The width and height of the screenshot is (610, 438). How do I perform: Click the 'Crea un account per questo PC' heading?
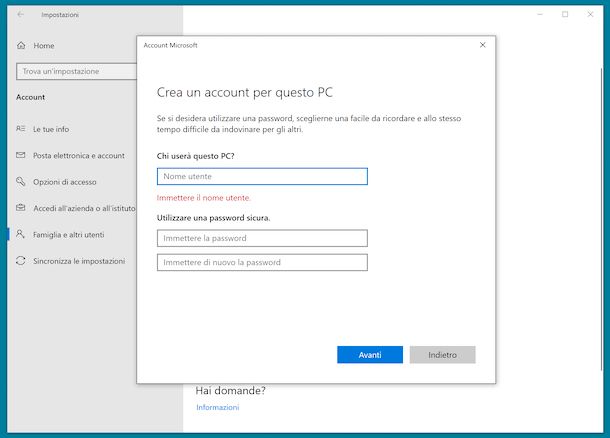pos(245,93)
